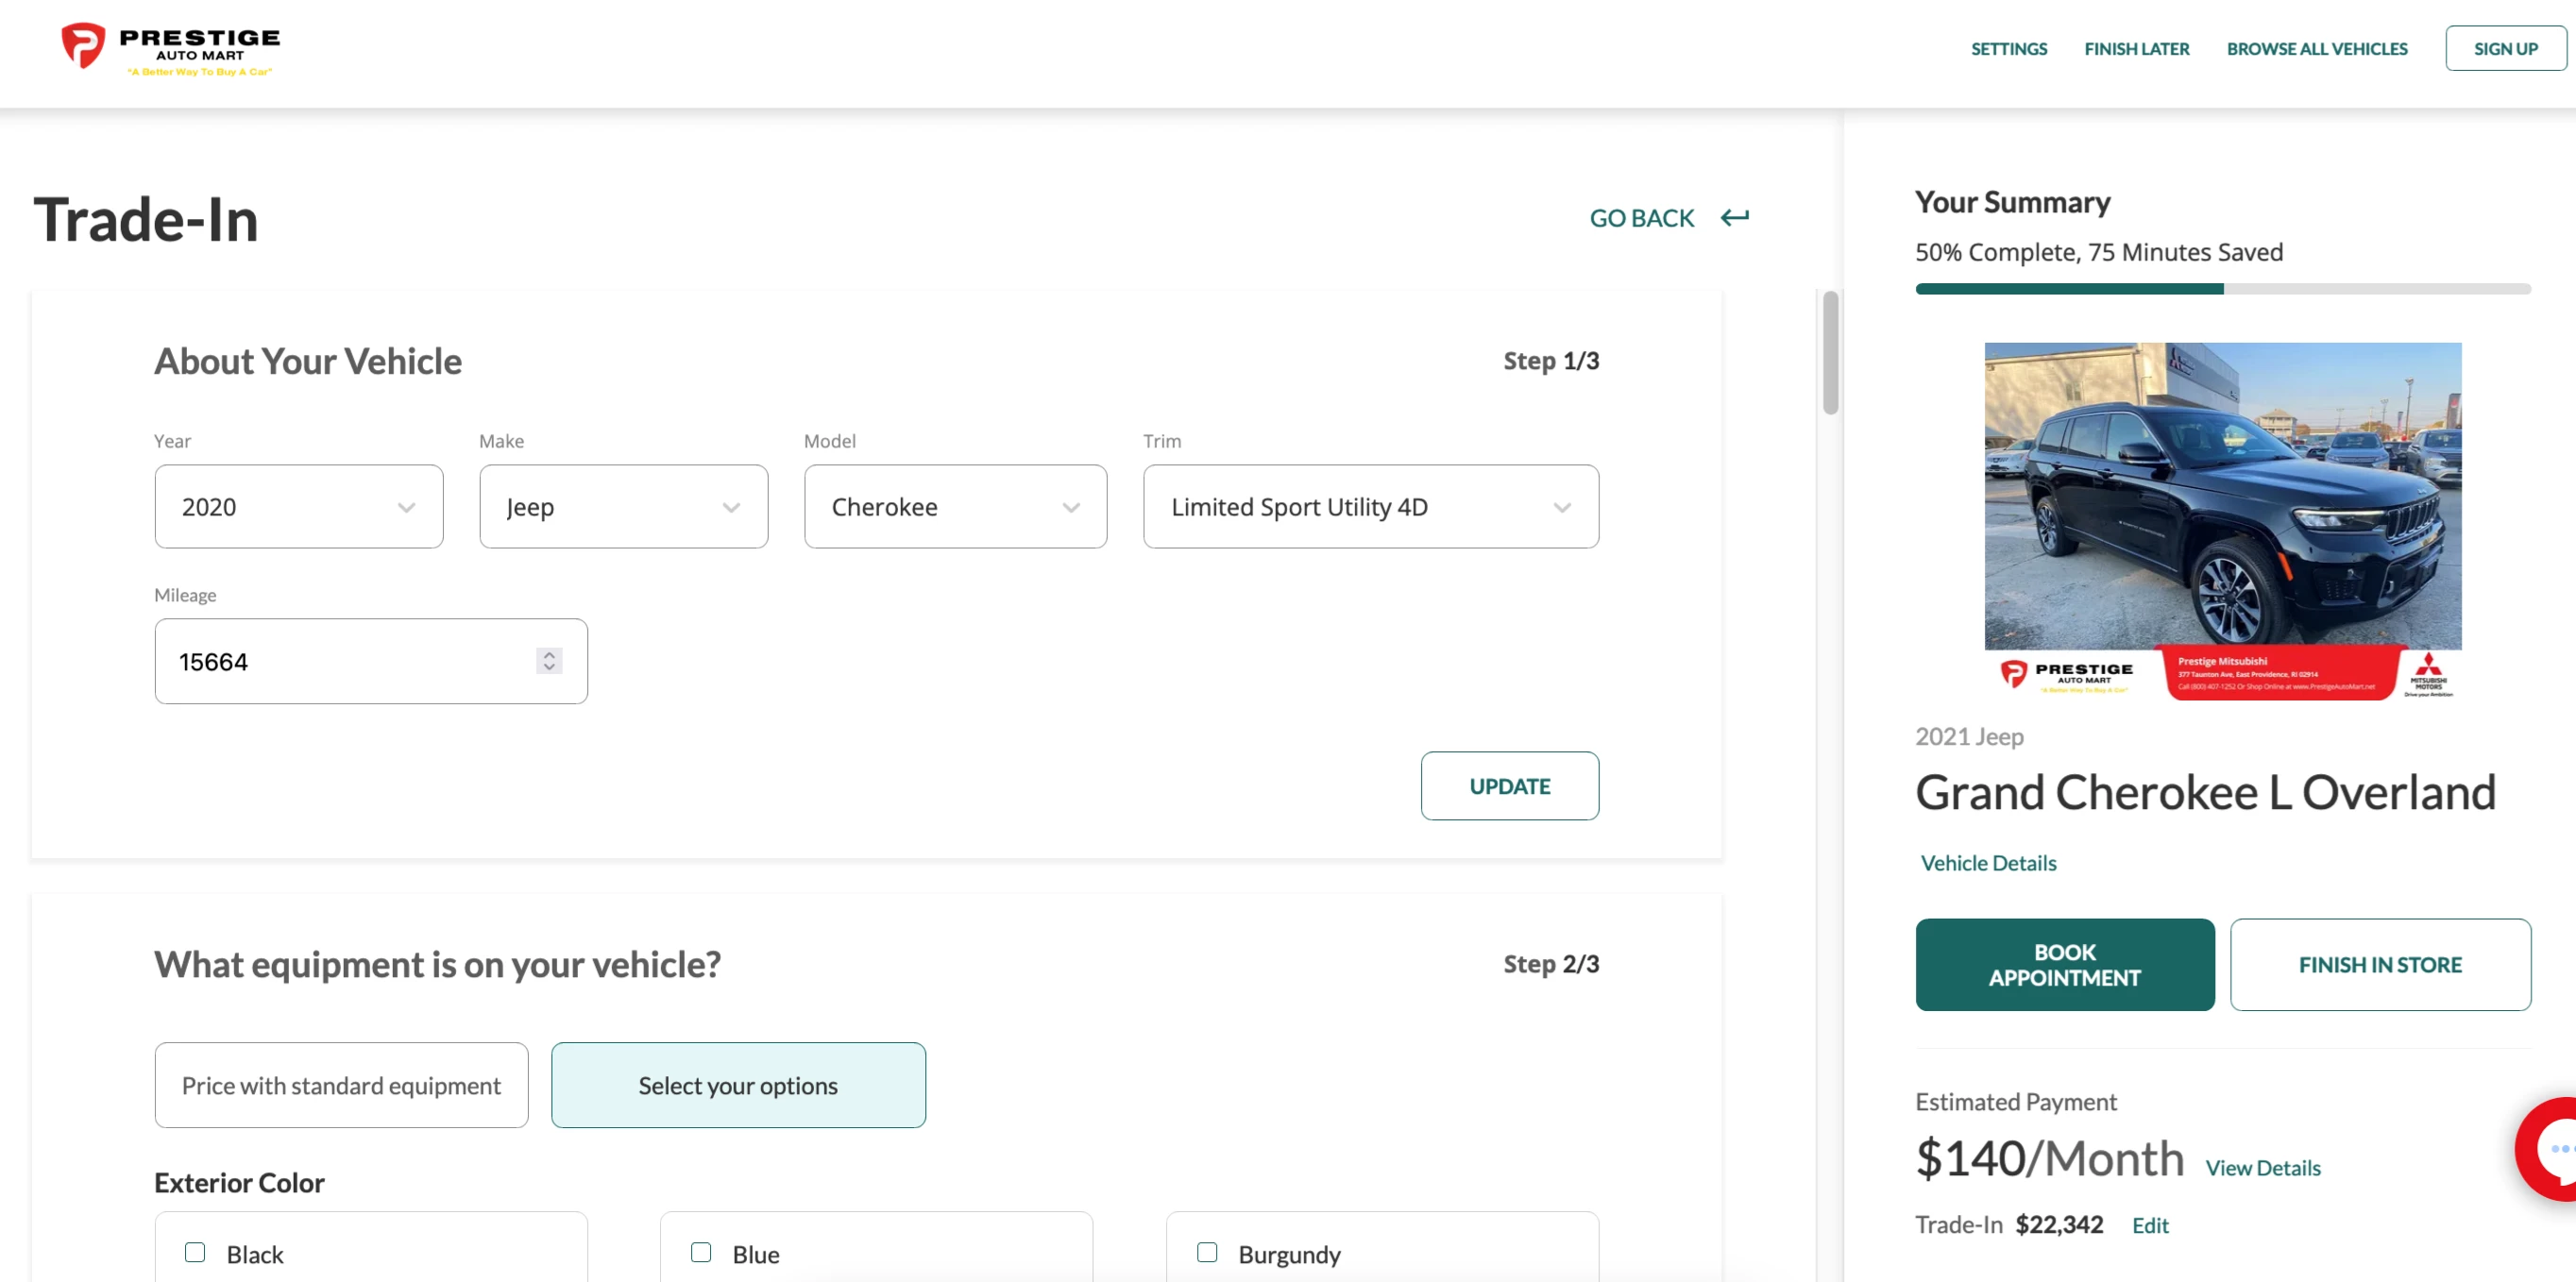
Task: Click Finish Later in header
Action: point(2136,48)
